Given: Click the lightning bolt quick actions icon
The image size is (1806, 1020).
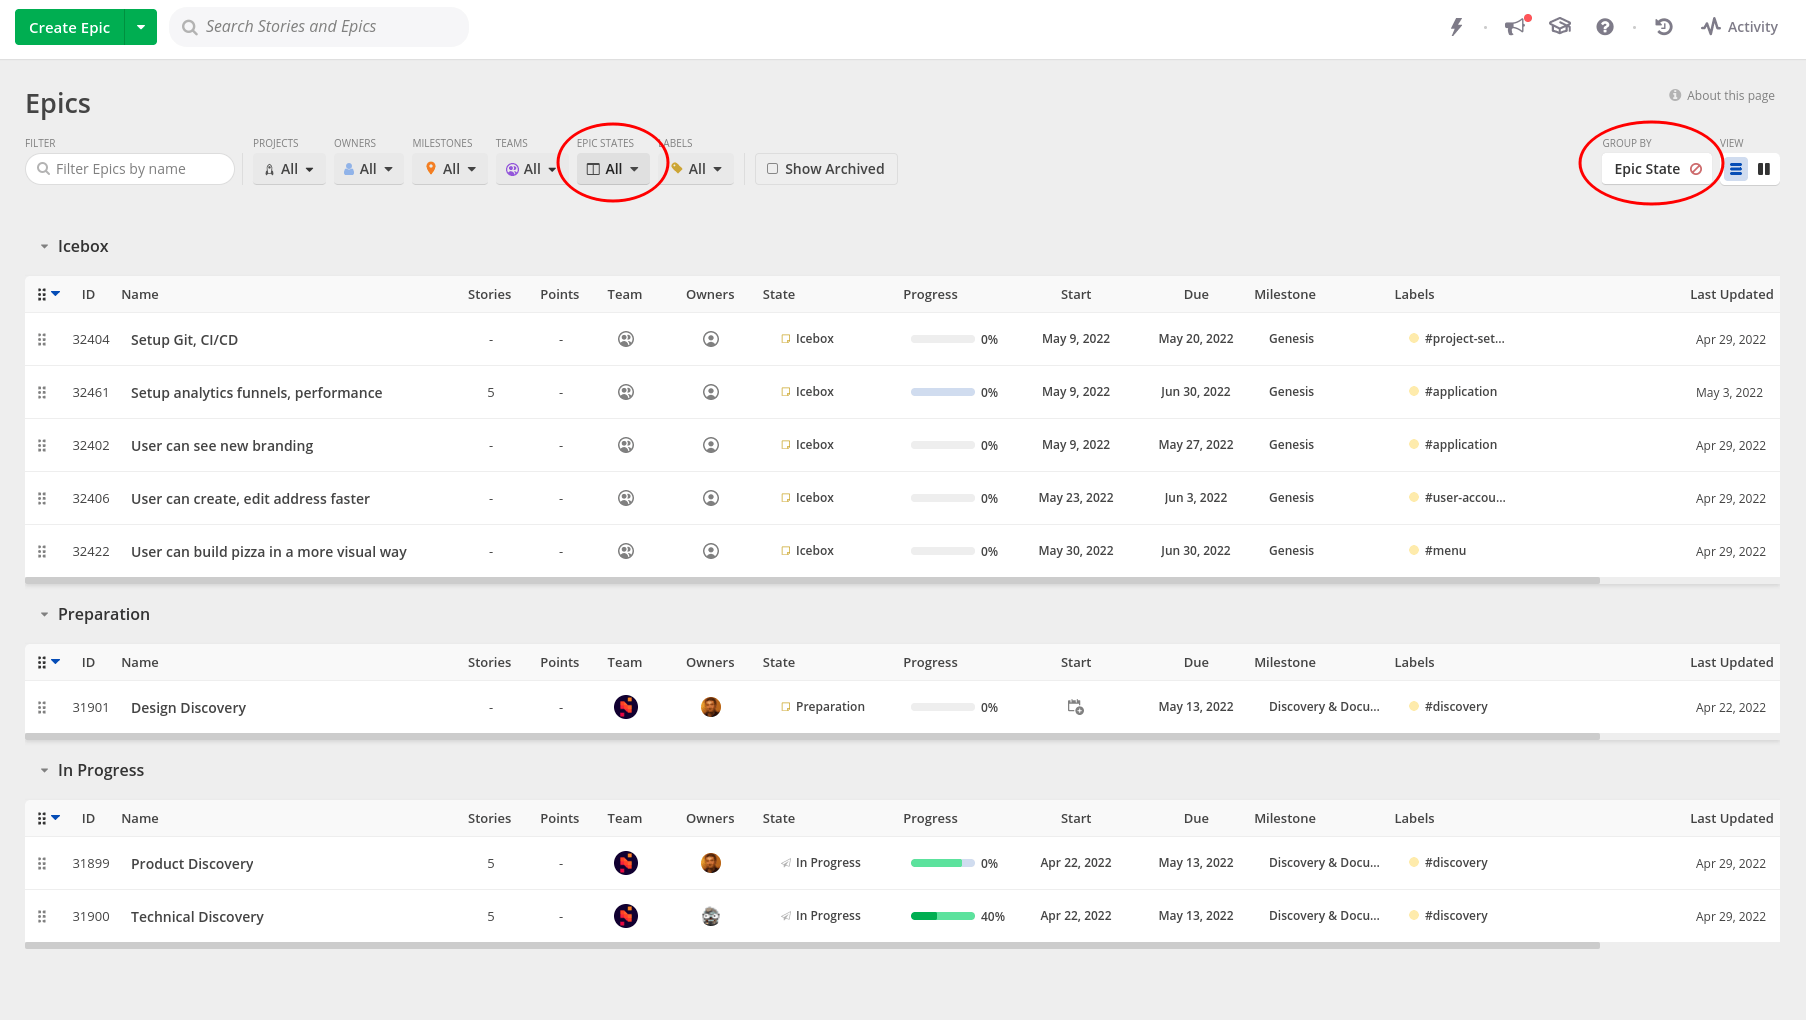Looking at the screenshot, I should tap(1456, 27).
